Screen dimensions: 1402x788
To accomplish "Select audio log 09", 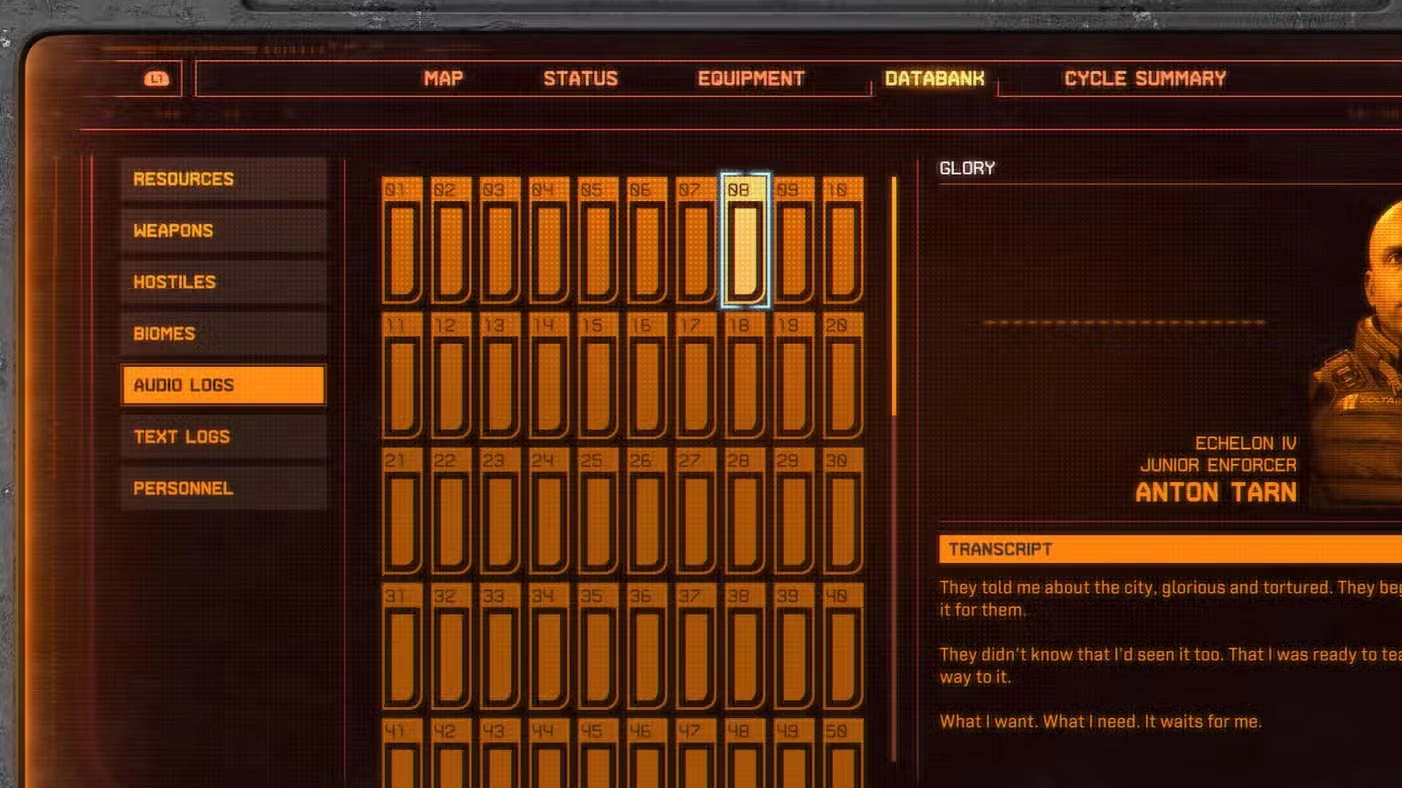I will [x=794, y=240].
